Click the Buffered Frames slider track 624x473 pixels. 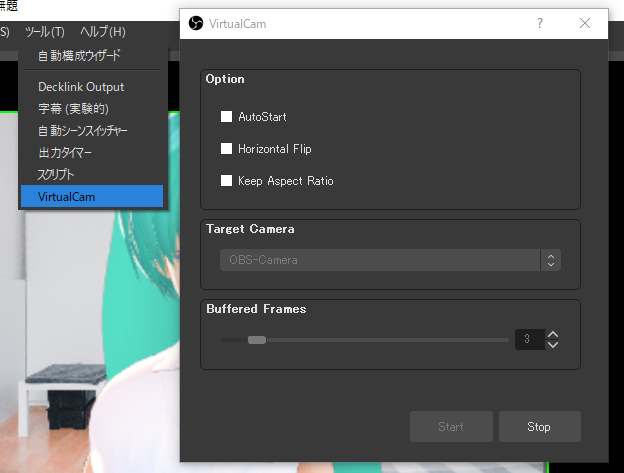click(365, 340)
